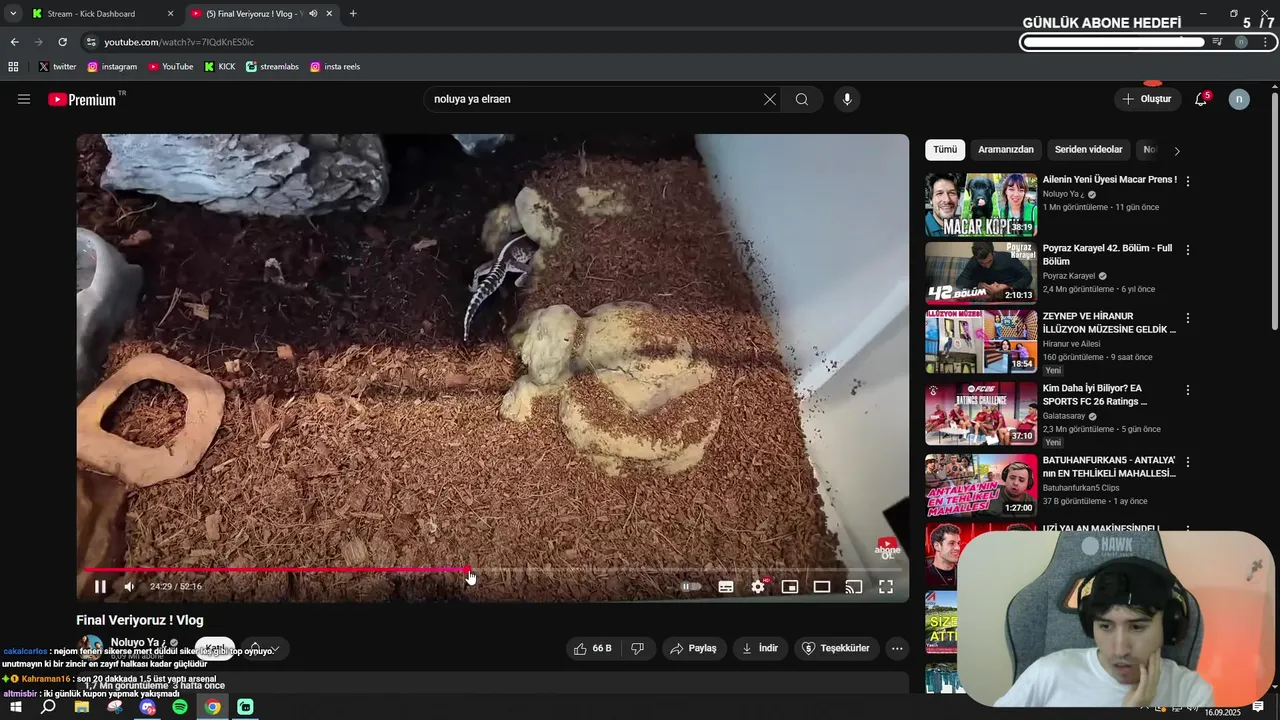Viewport: 1280px width, 720px height.
Task: Open the Windows taskbar search
Action: (x=48, y=707)
